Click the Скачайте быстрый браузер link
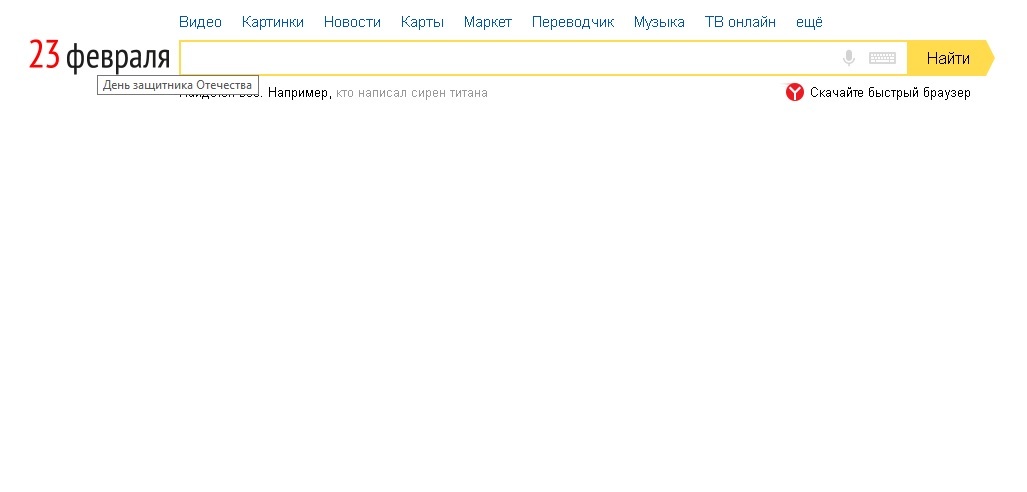 coord(890,93)
